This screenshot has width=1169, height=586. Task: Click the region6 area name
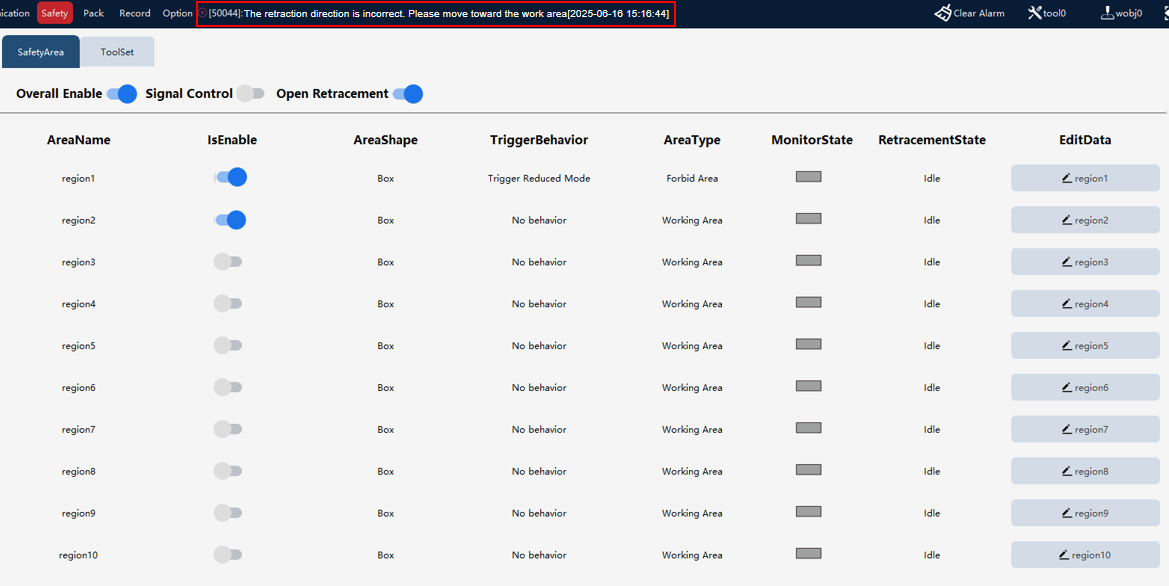click(78, 387)
